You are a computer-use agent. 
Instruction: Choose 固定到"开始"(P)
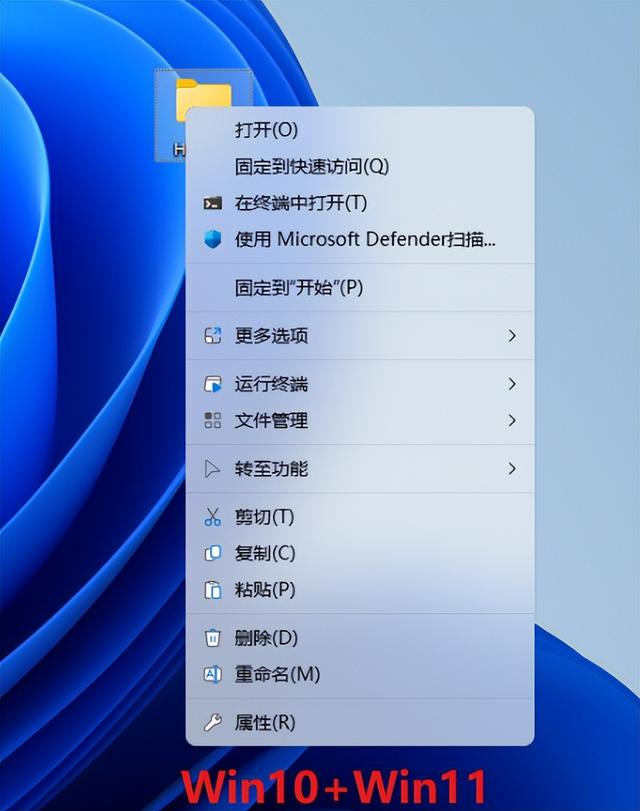(x=360, y=288)
